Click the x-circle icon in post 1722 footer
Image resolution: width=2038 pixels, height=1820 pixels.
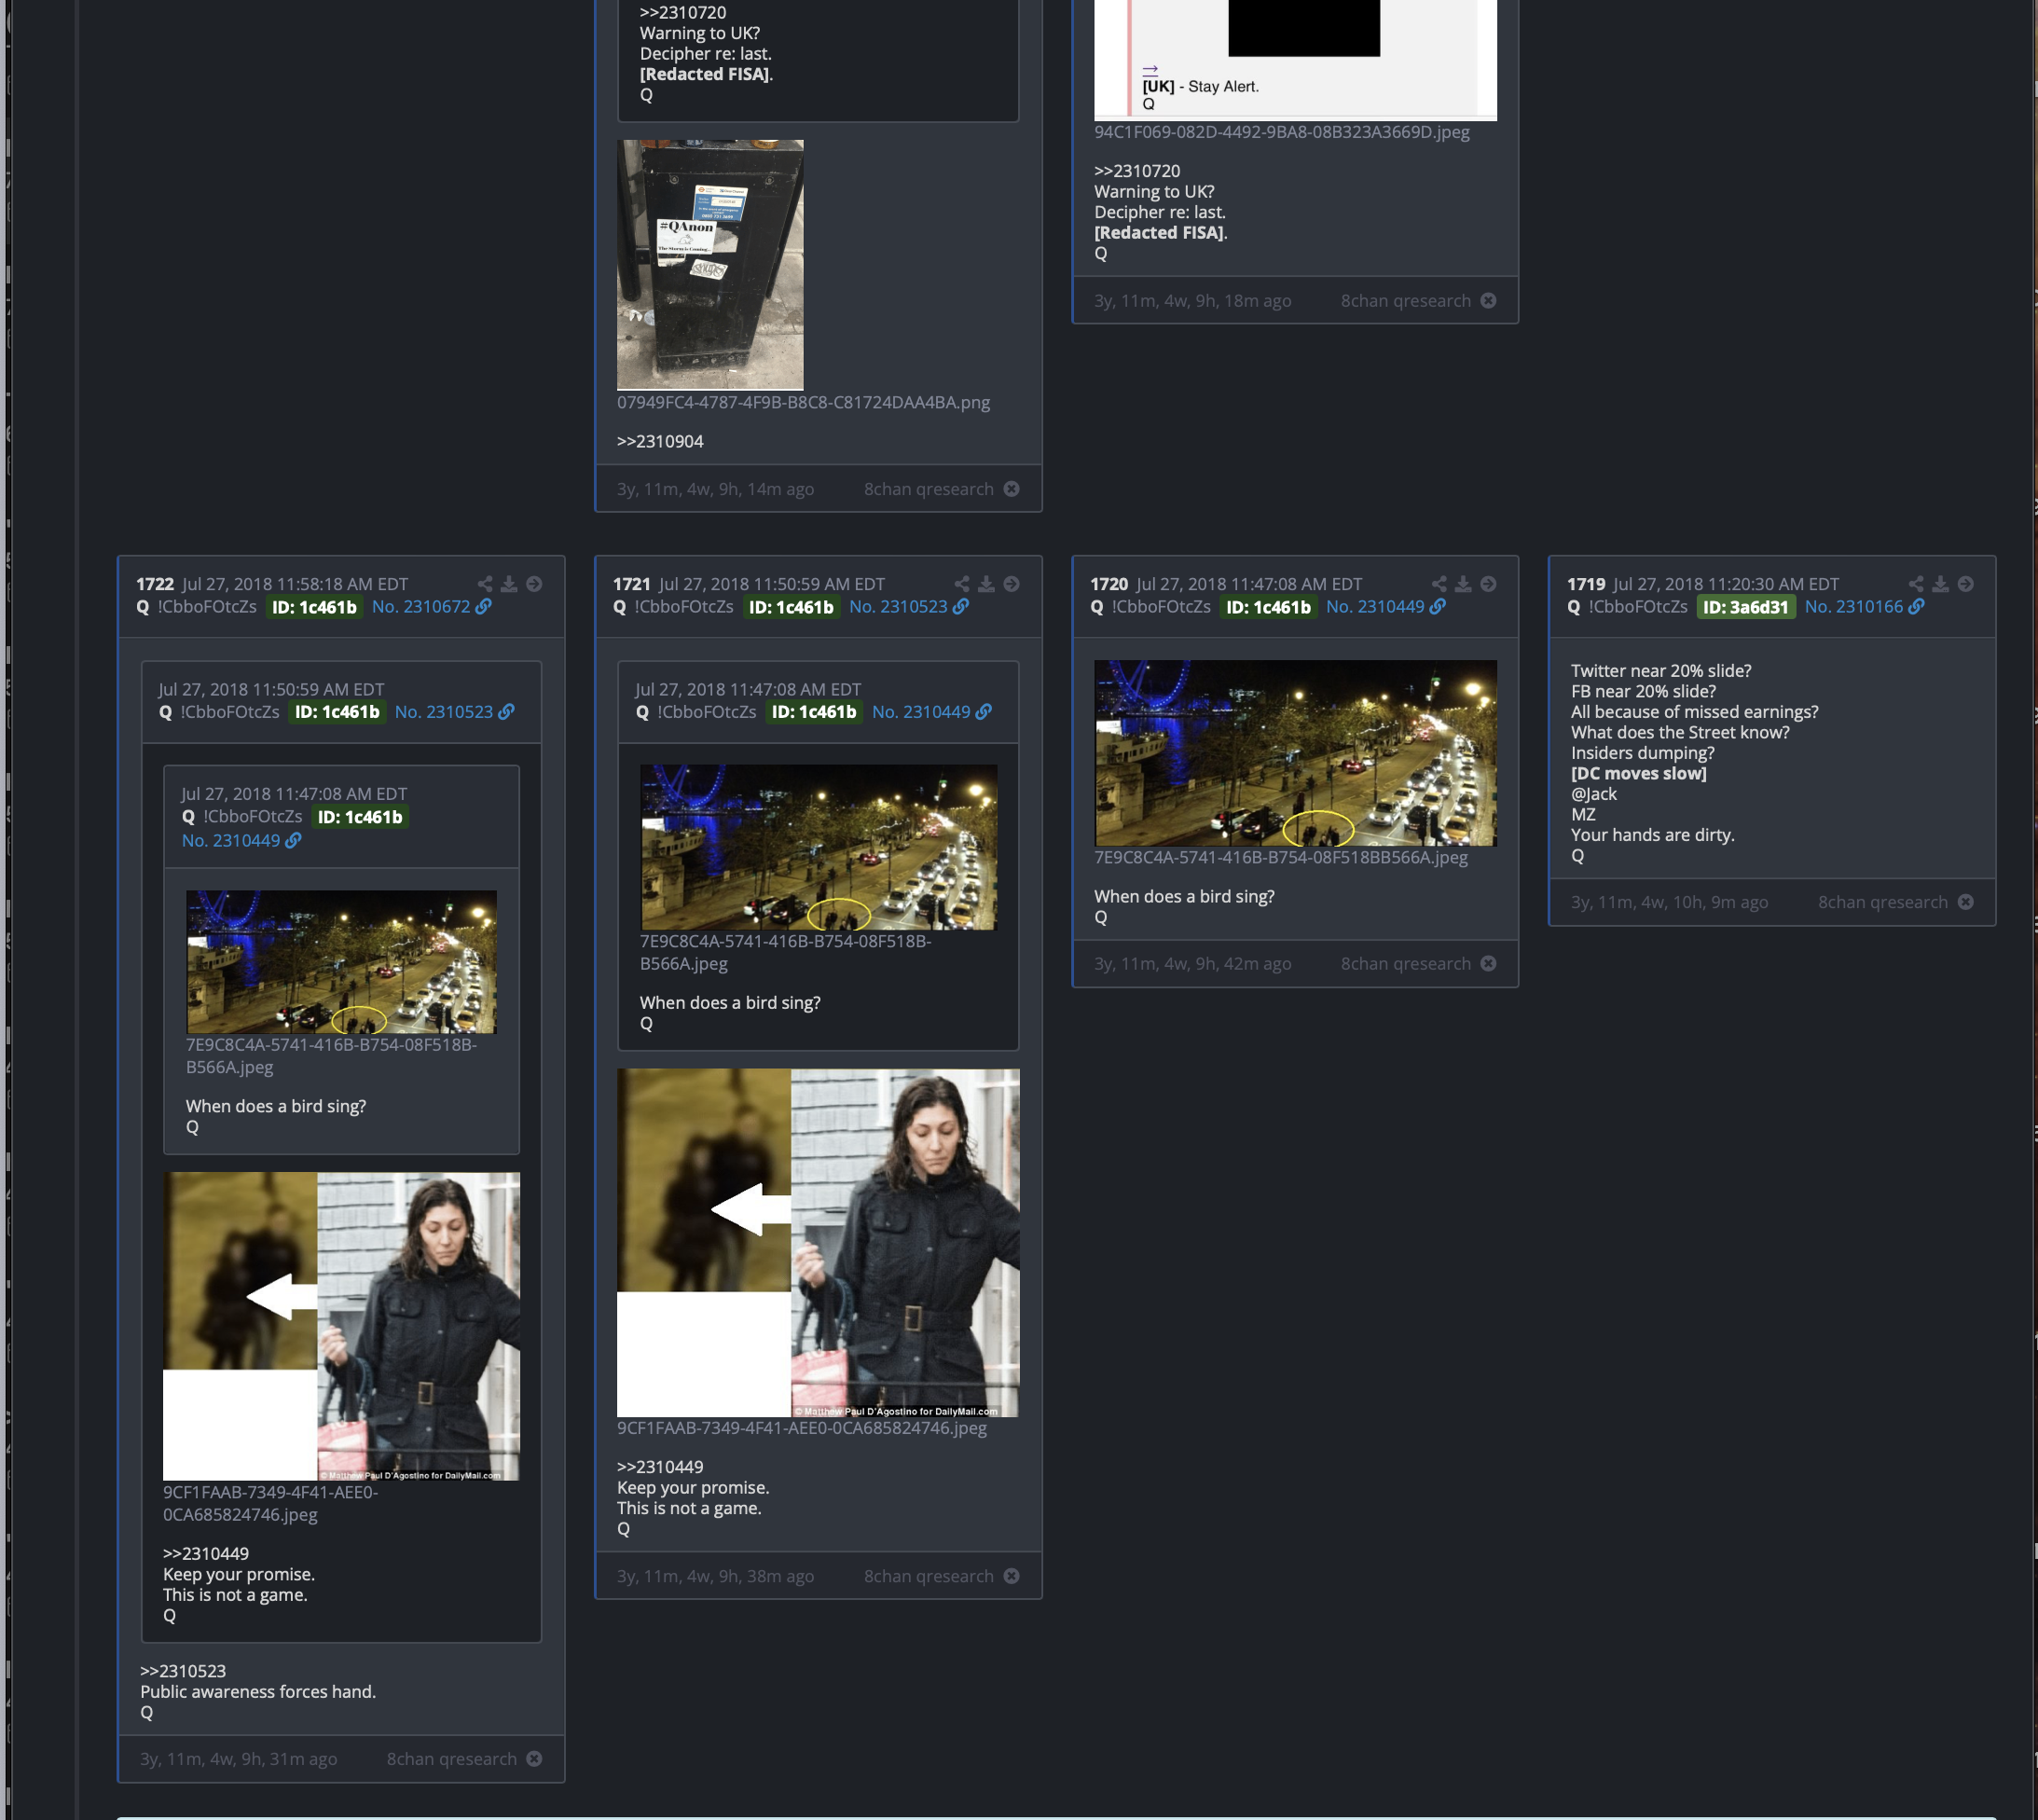point(534,1759)
